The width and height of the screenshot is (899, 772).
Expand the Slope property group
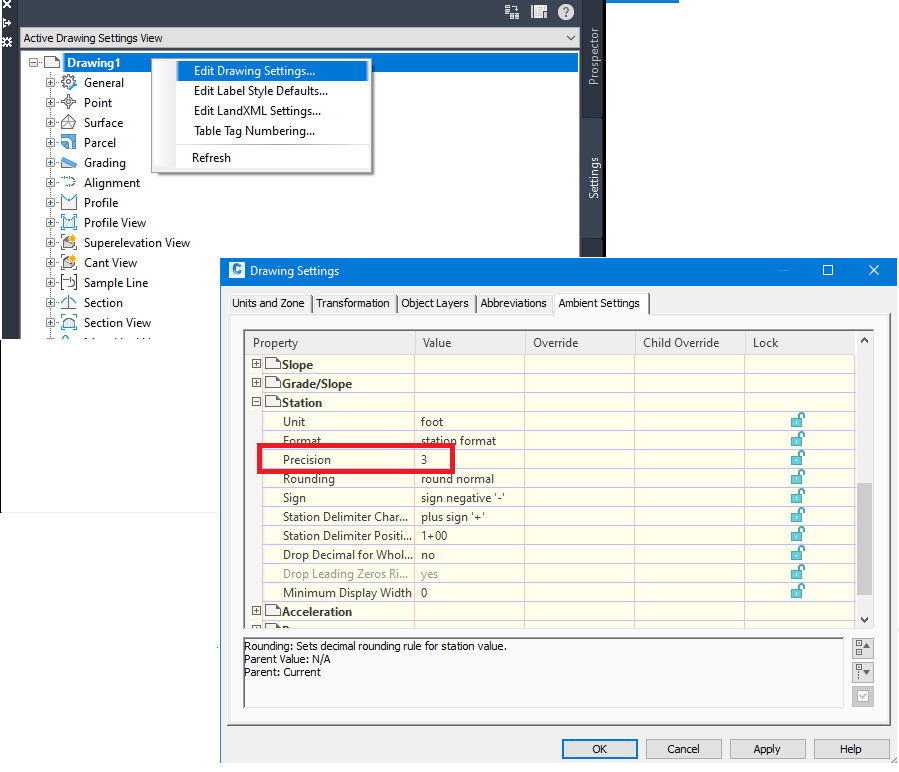coord(256,364)
